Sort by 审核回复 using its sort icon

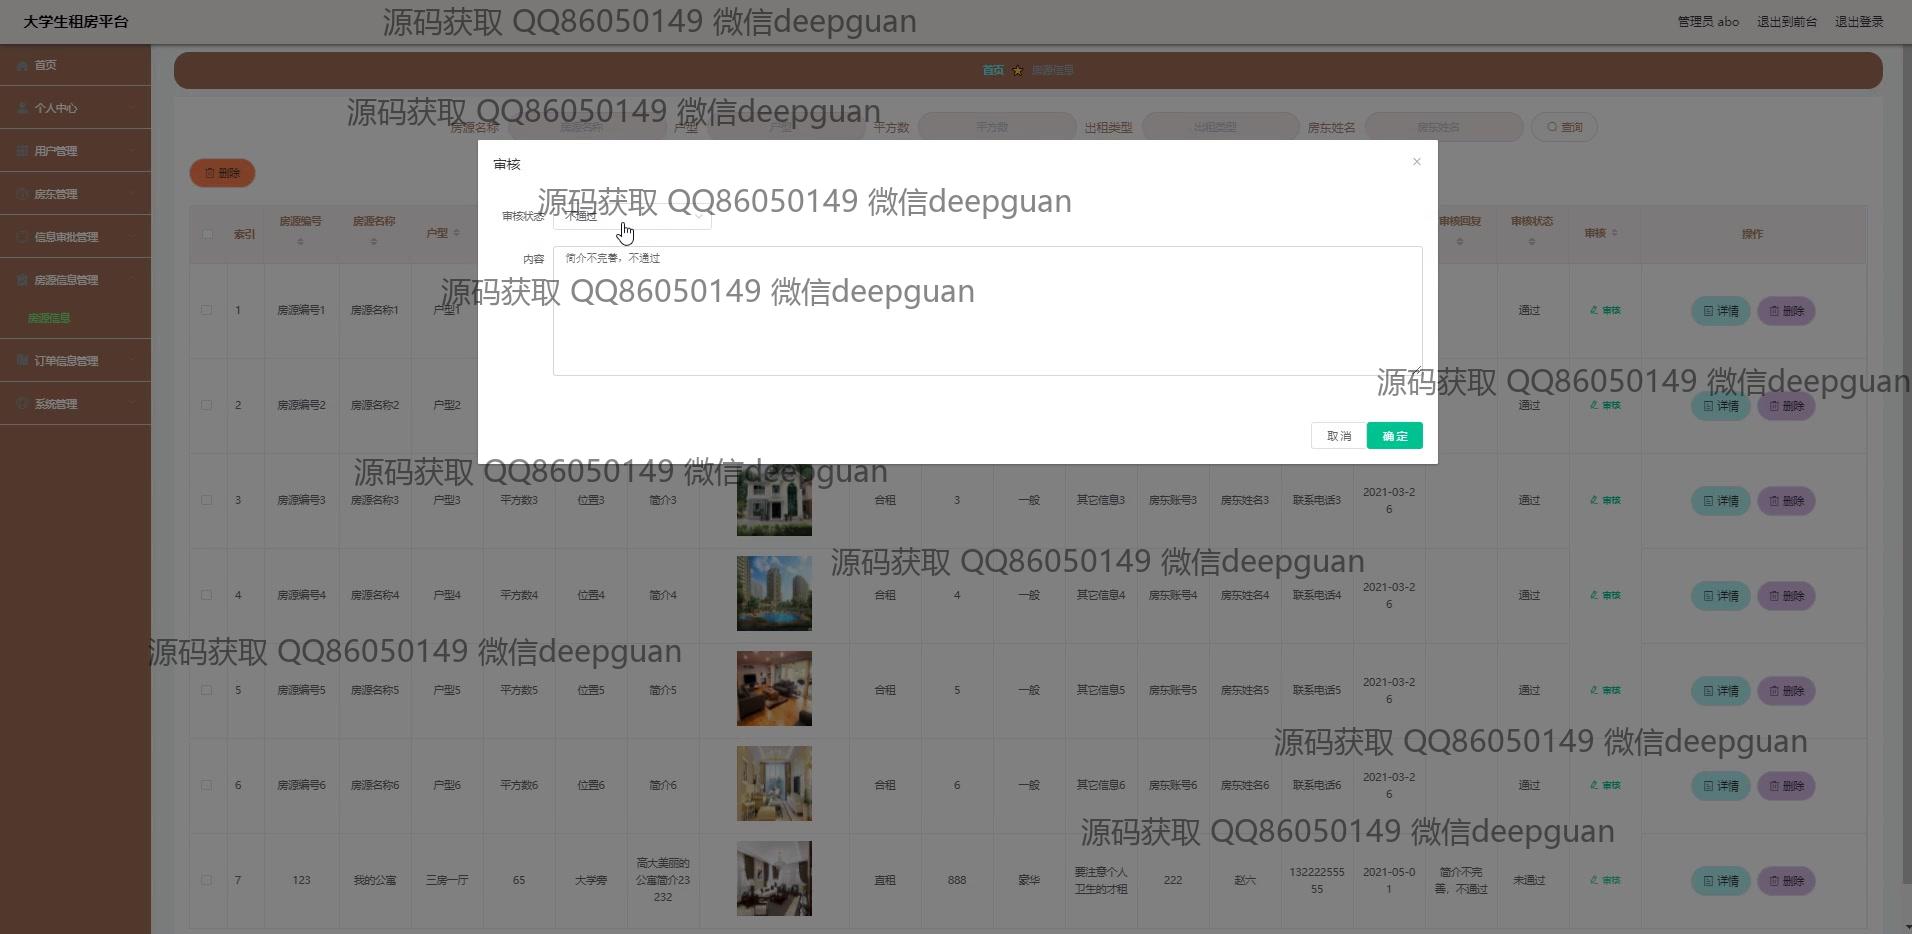coord(1459,242)
